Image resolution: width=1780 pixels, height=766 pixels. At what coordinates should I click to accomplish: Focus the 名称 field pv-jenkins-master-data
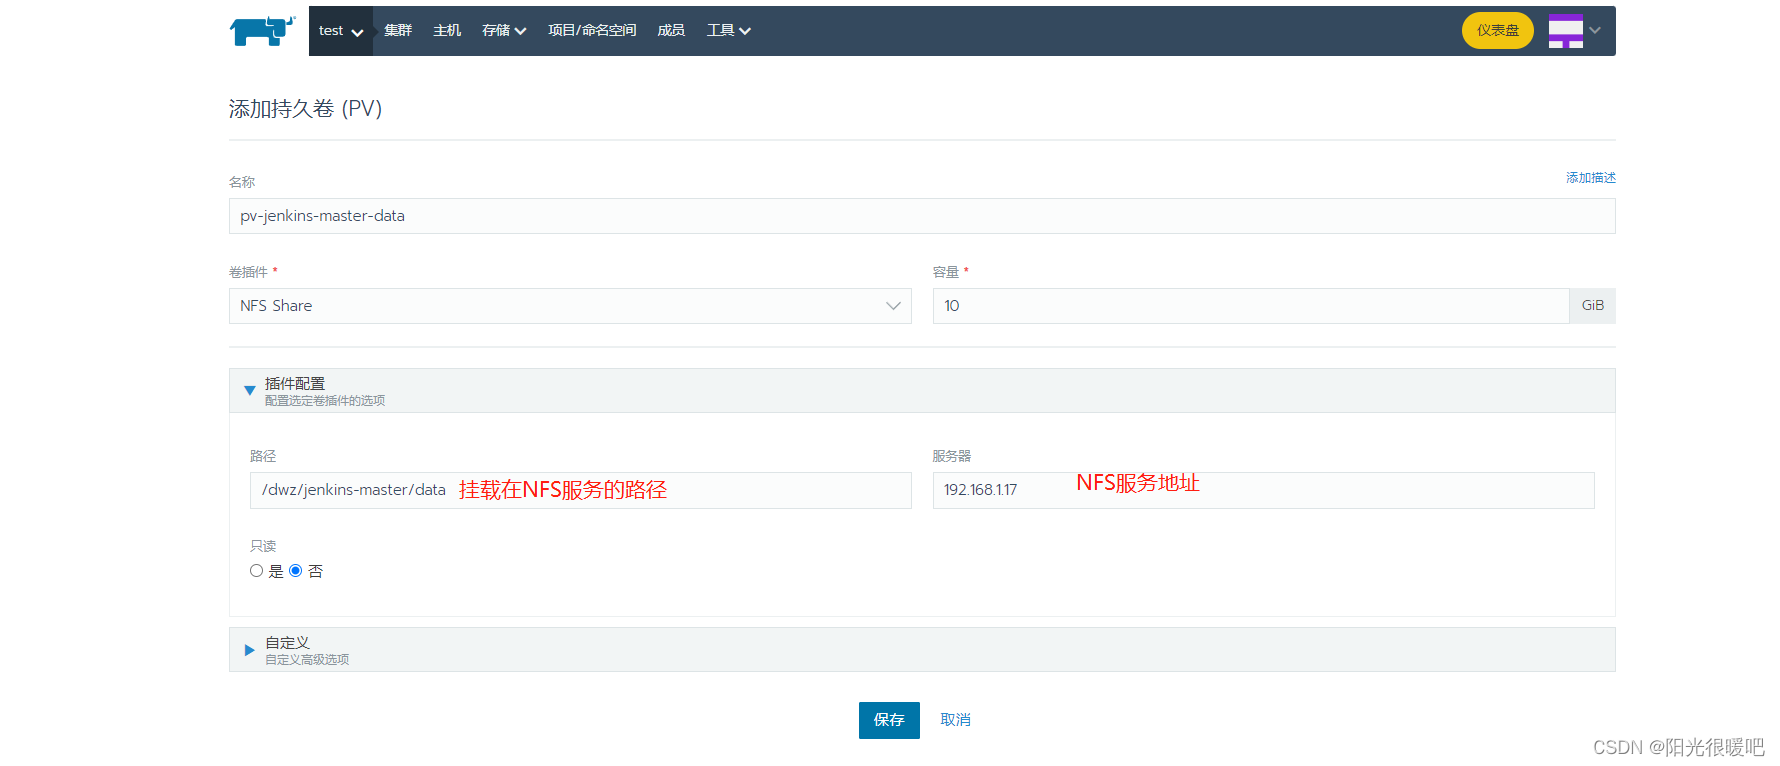pos(922,216)
